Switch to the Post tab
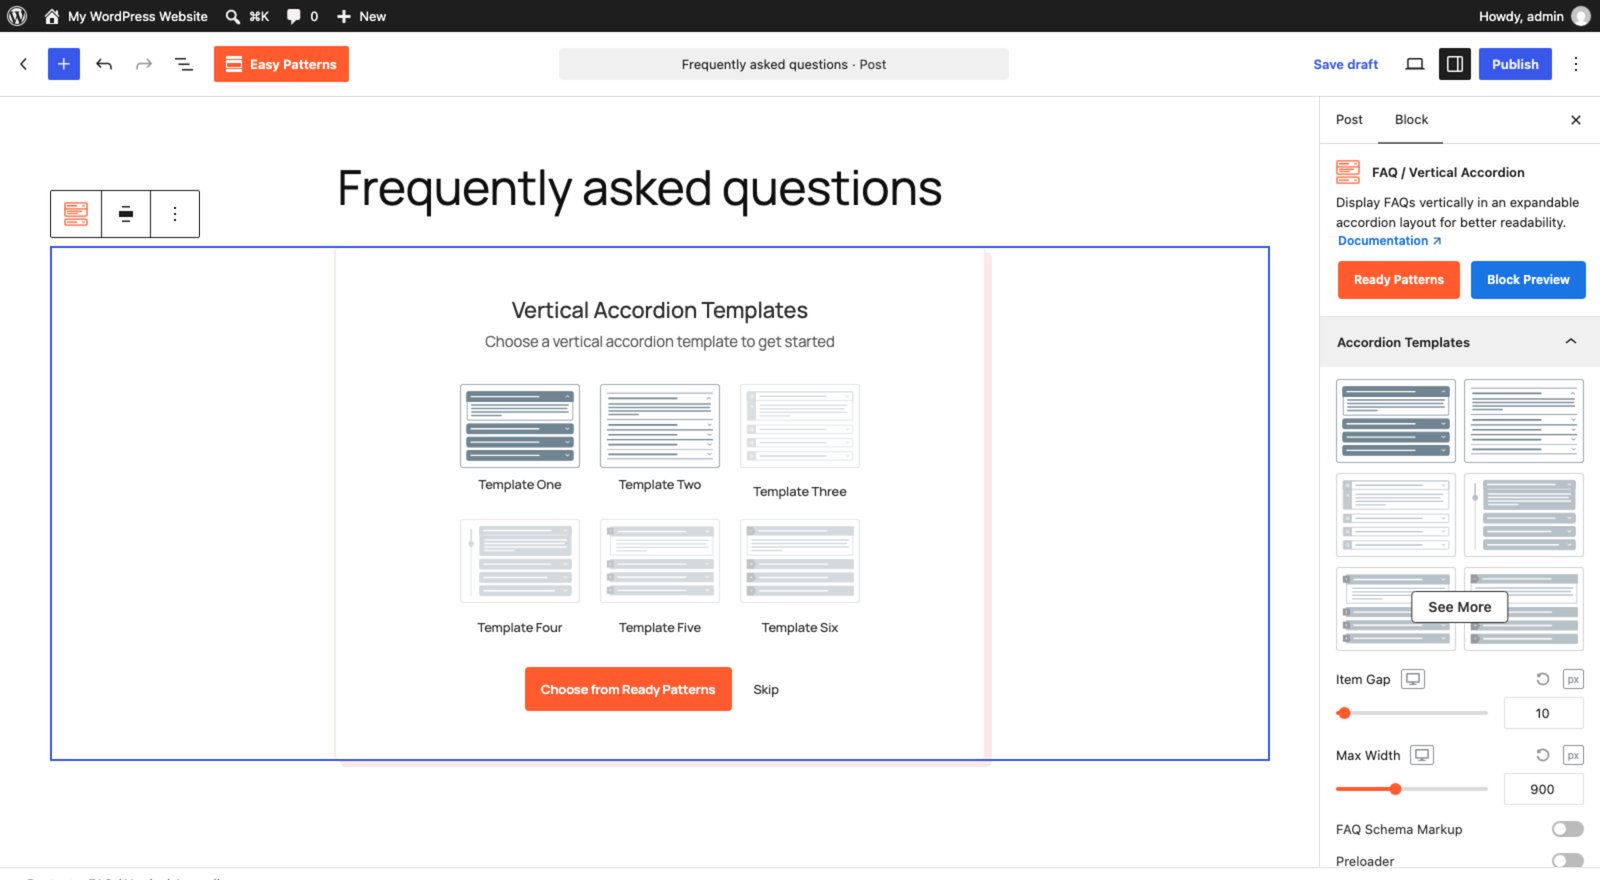The height and width of the screenshot is (880, 1600). [x=1349, y=120]
